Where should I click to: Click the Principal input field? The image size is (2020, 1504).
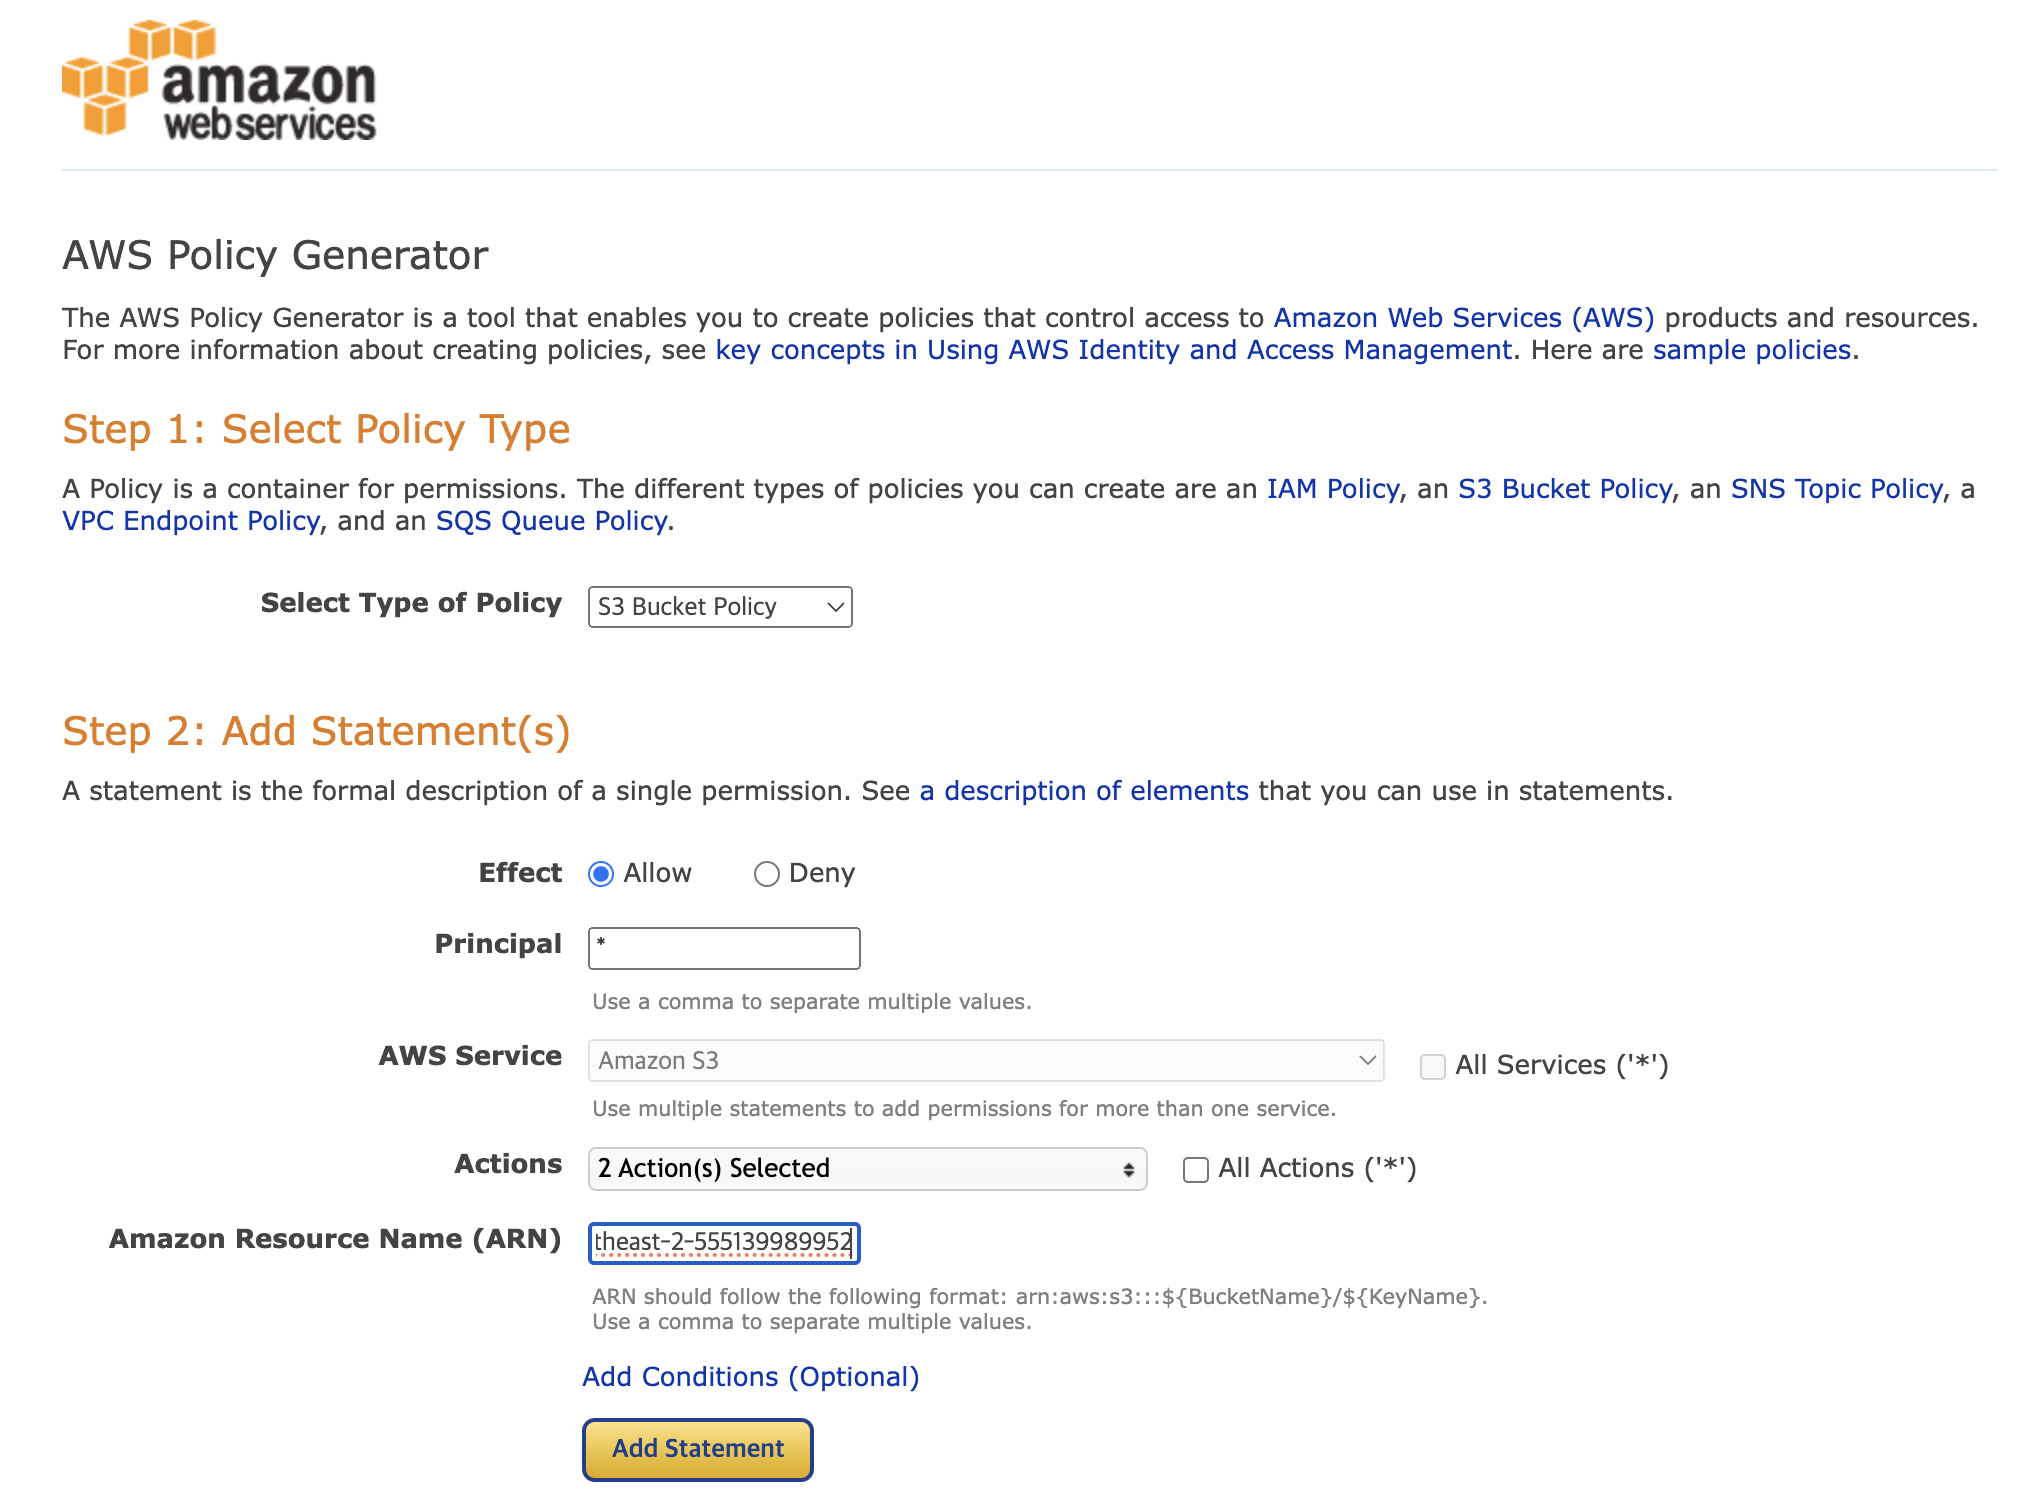click(723, 947)
